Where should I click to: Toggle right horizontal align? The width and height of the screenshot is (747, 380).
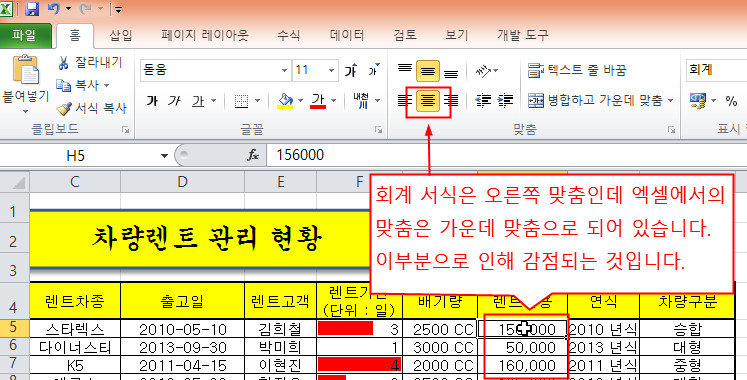[x=451, y=100]
